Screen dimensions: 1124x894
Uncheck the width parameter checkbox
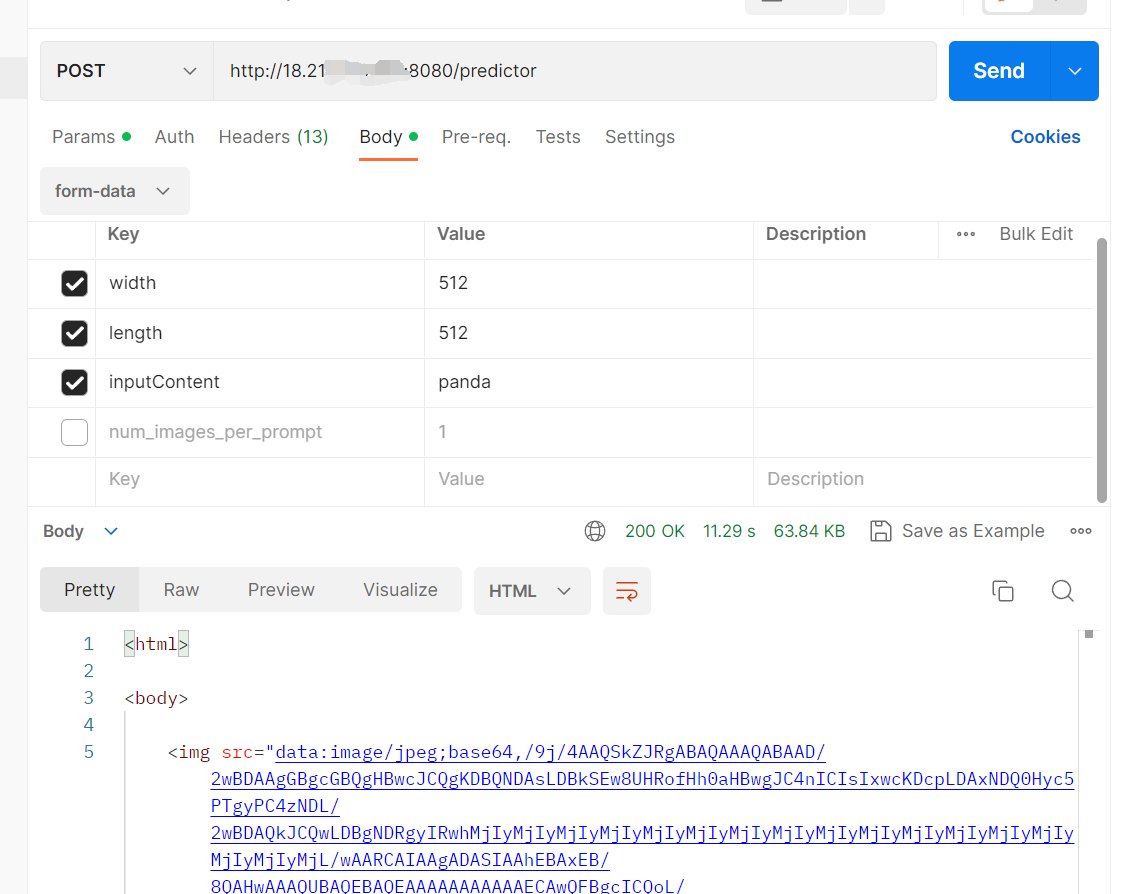(x=75, y=284)
